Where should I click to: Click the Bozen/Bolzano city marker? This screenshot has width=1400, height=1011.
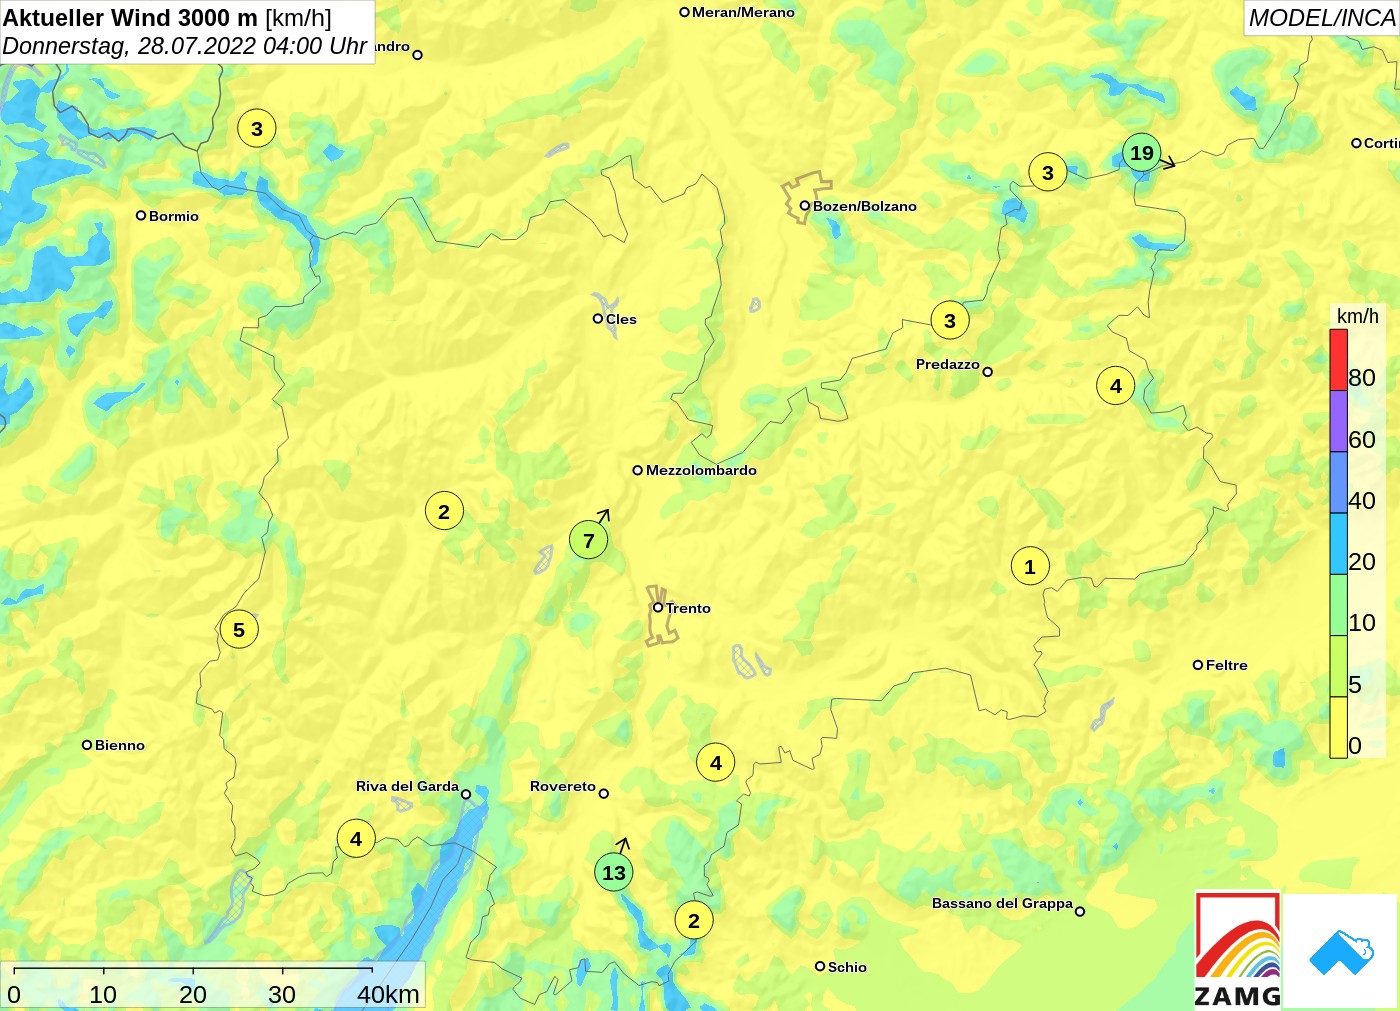pos(805,206)
